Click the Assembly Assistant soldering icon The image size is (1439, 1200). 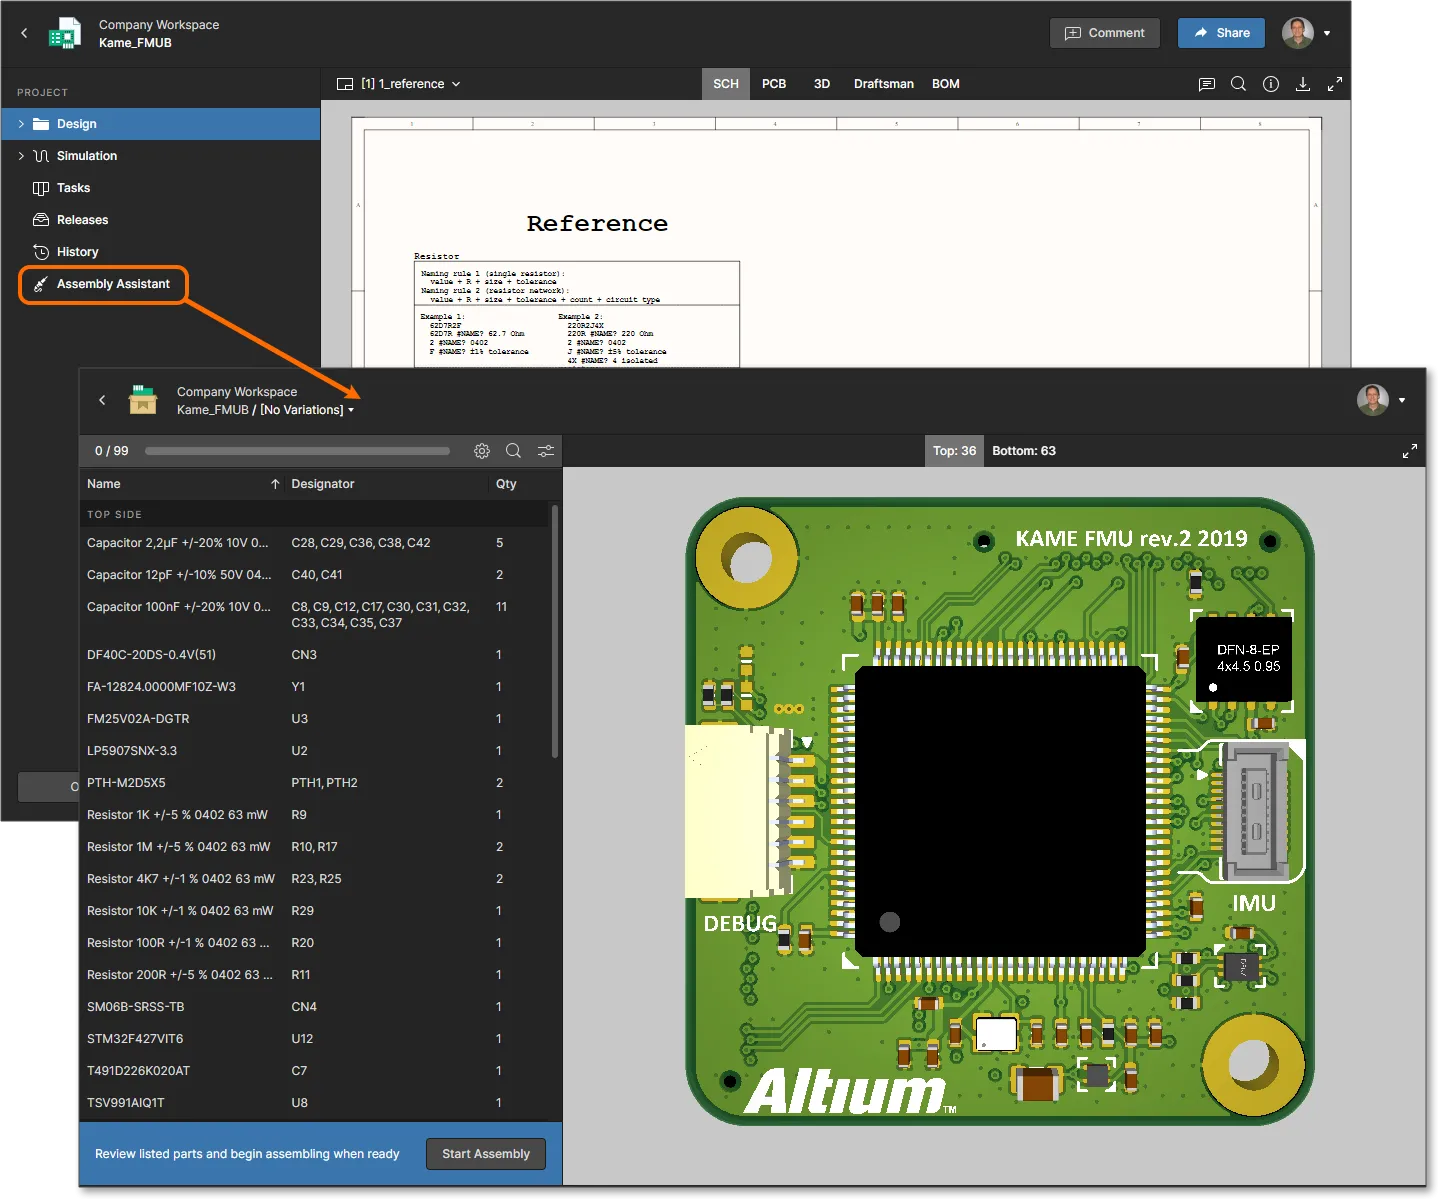pyautogui.click(x=41, y=284)
